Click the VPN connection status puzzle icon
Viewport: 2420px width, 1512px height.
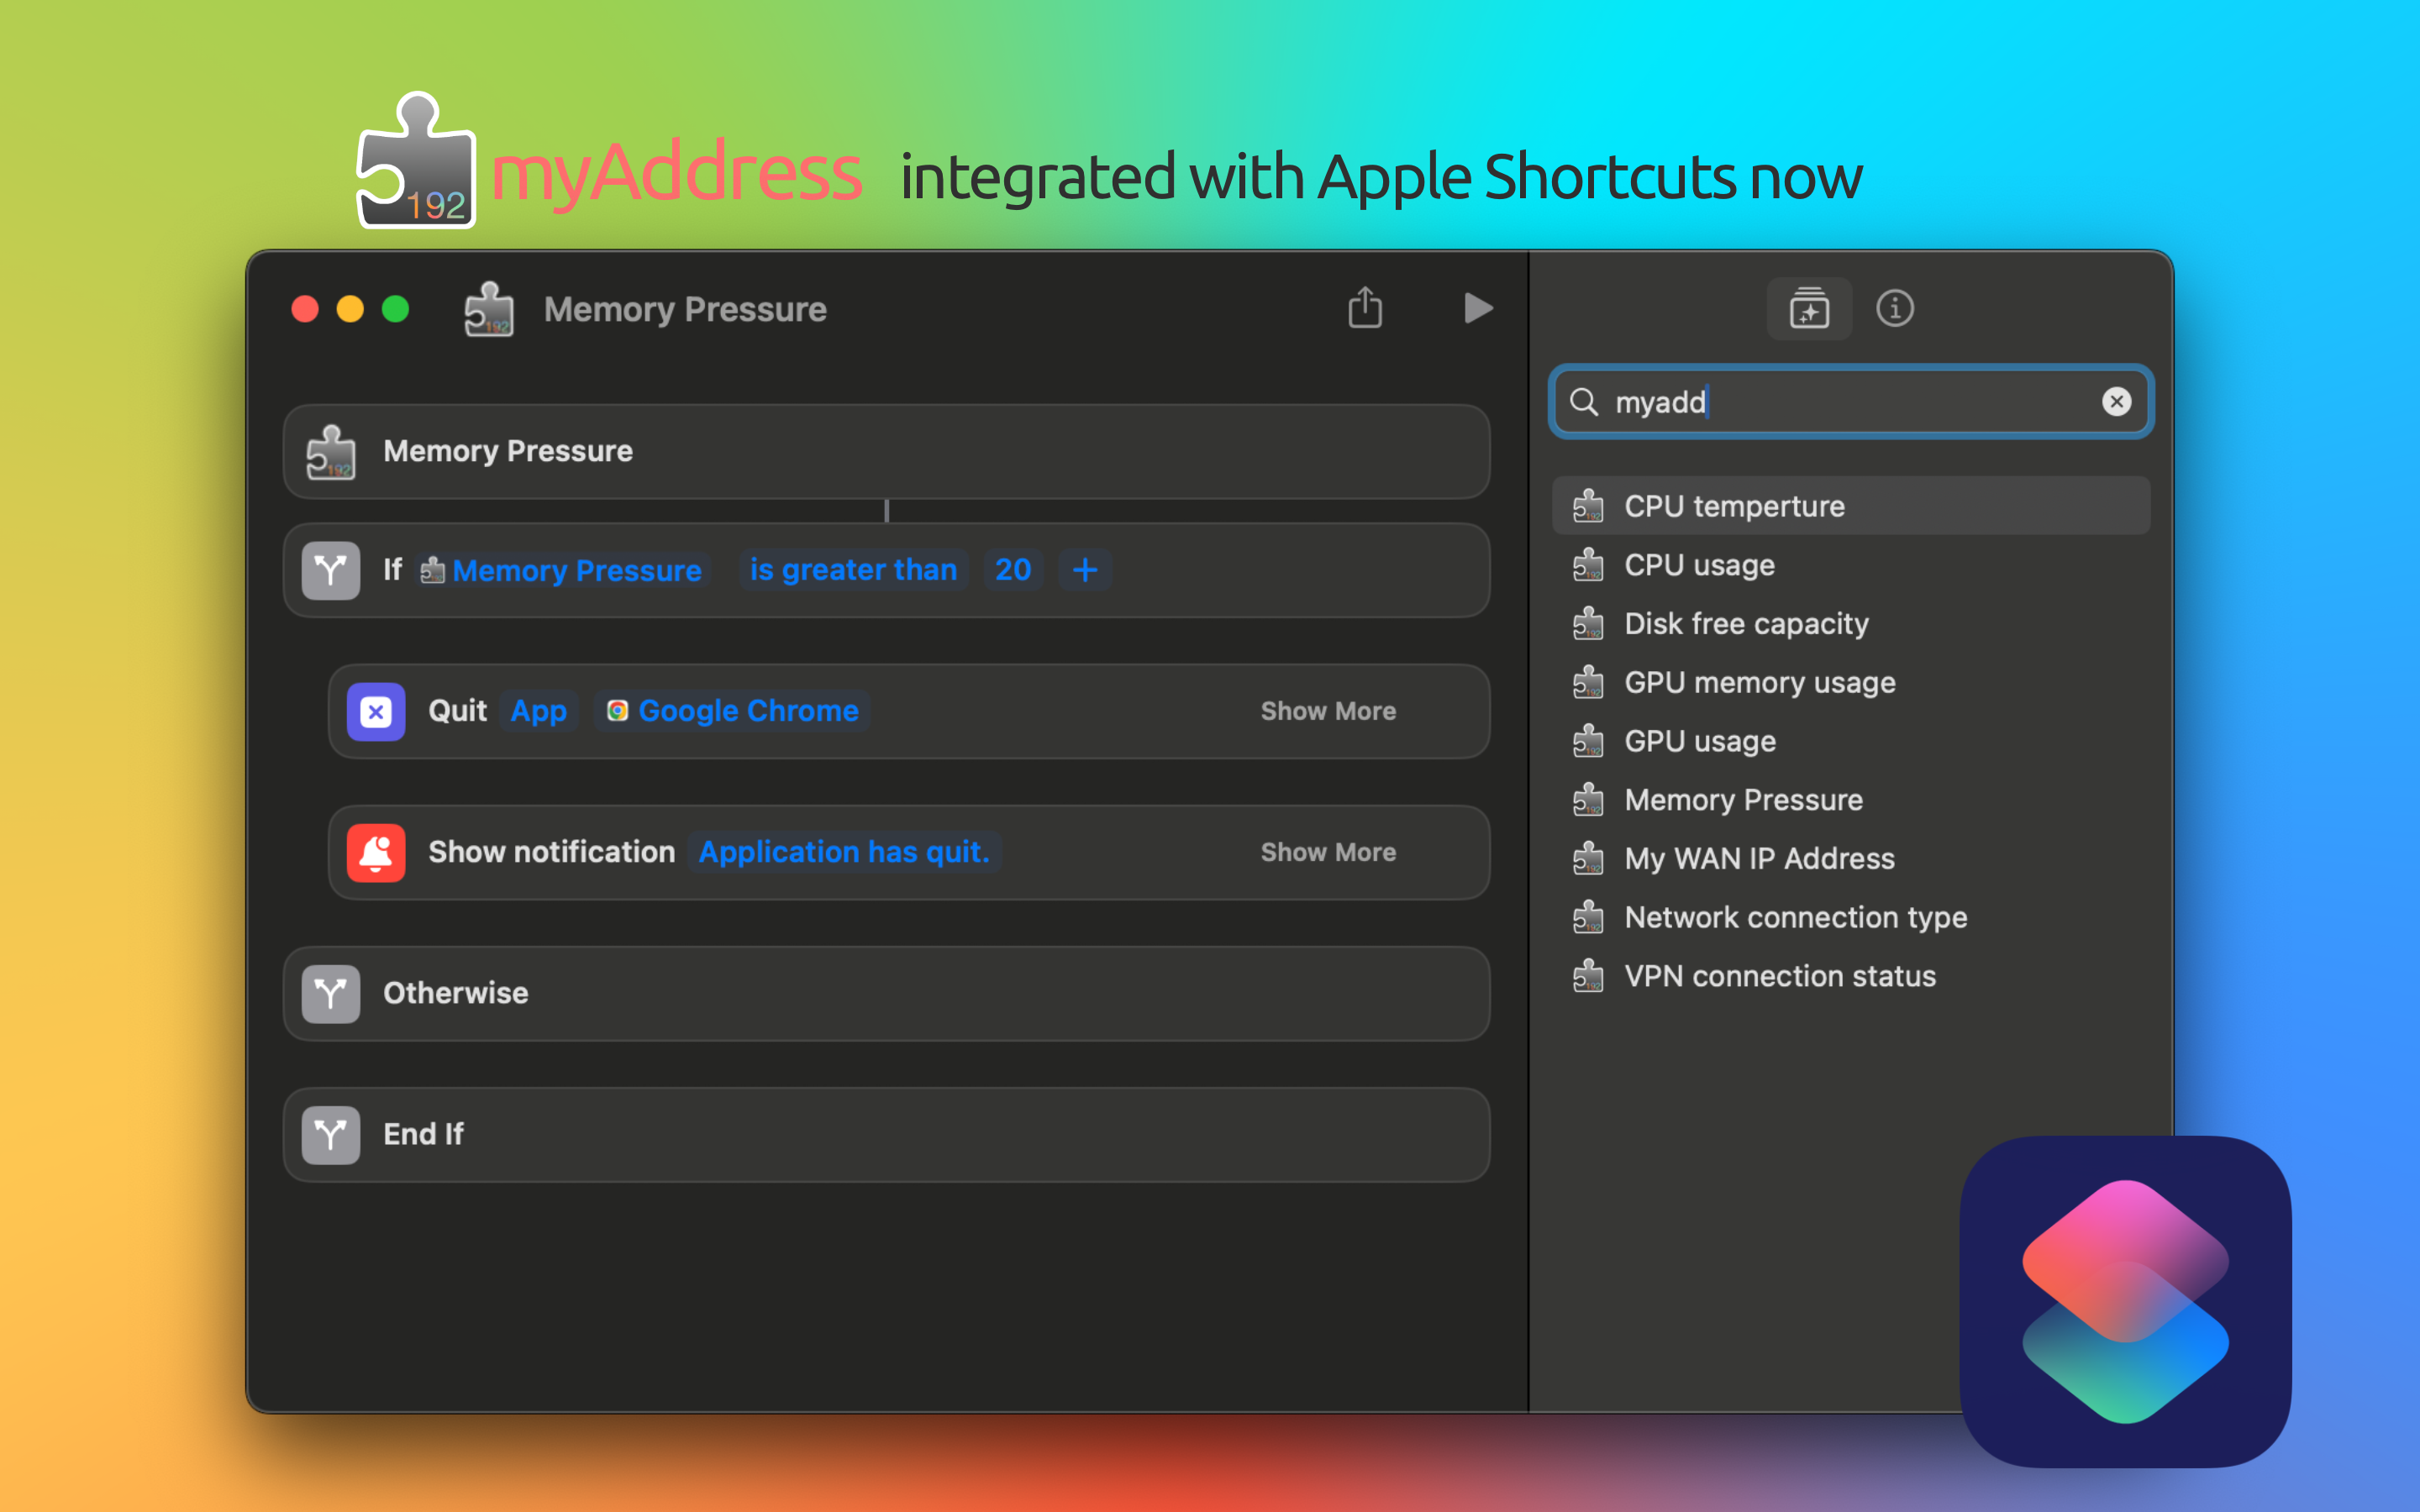1588,976
